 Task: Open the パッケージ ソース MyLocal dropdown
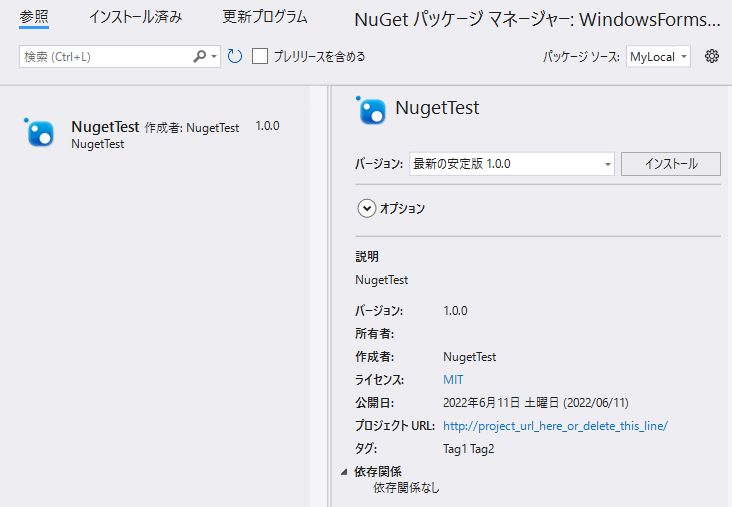658,56
